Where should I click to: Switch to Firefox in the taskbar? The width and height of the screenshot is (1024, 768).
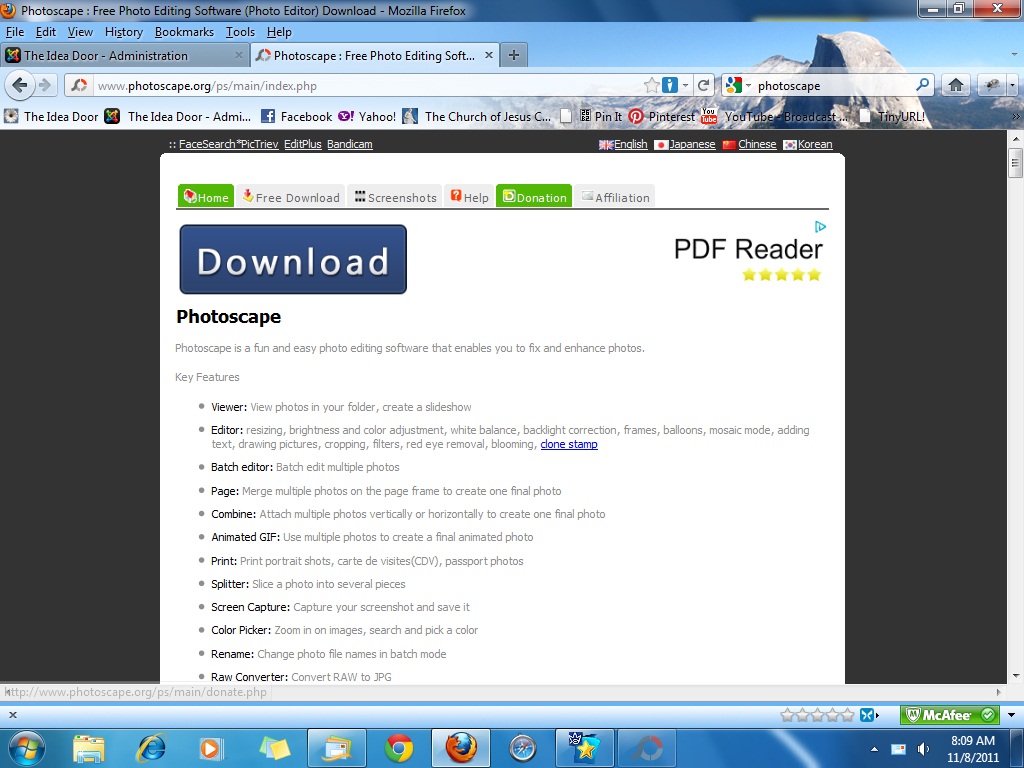(461, 748)
